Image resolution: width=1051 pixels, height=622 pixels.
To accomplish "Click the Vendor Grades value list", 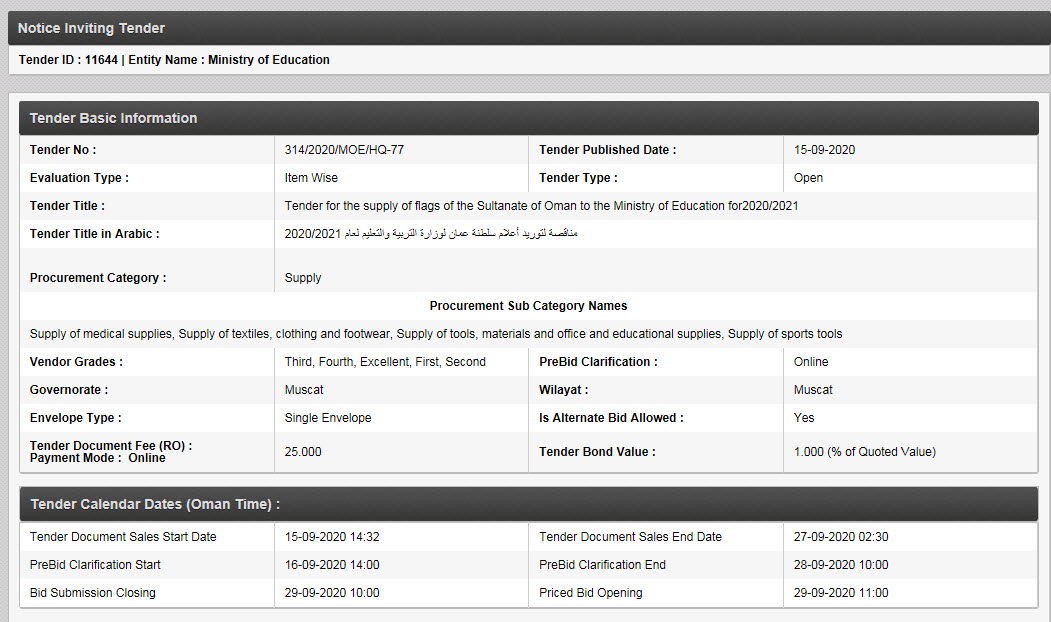I will tap(385, 362).
